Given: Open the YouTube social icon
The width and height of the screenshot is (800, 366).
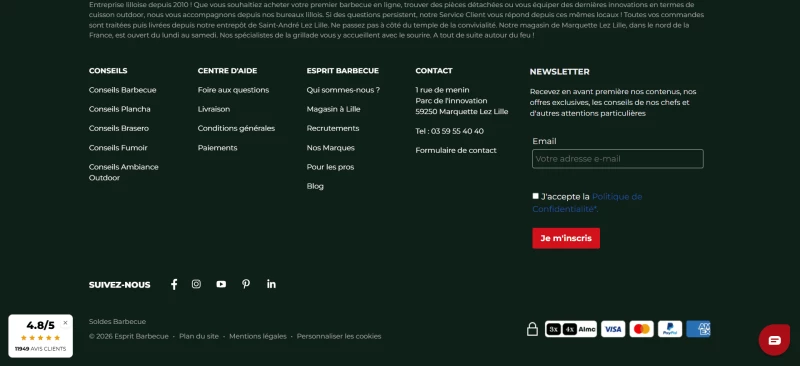Looking at the screenshot, I should (x=221, y=284).
